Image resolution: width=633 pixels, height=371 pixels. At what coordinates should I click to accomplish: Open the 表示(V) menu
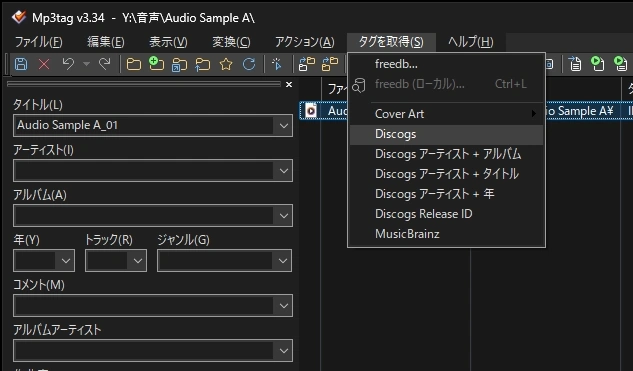click(x=168, y=42)
